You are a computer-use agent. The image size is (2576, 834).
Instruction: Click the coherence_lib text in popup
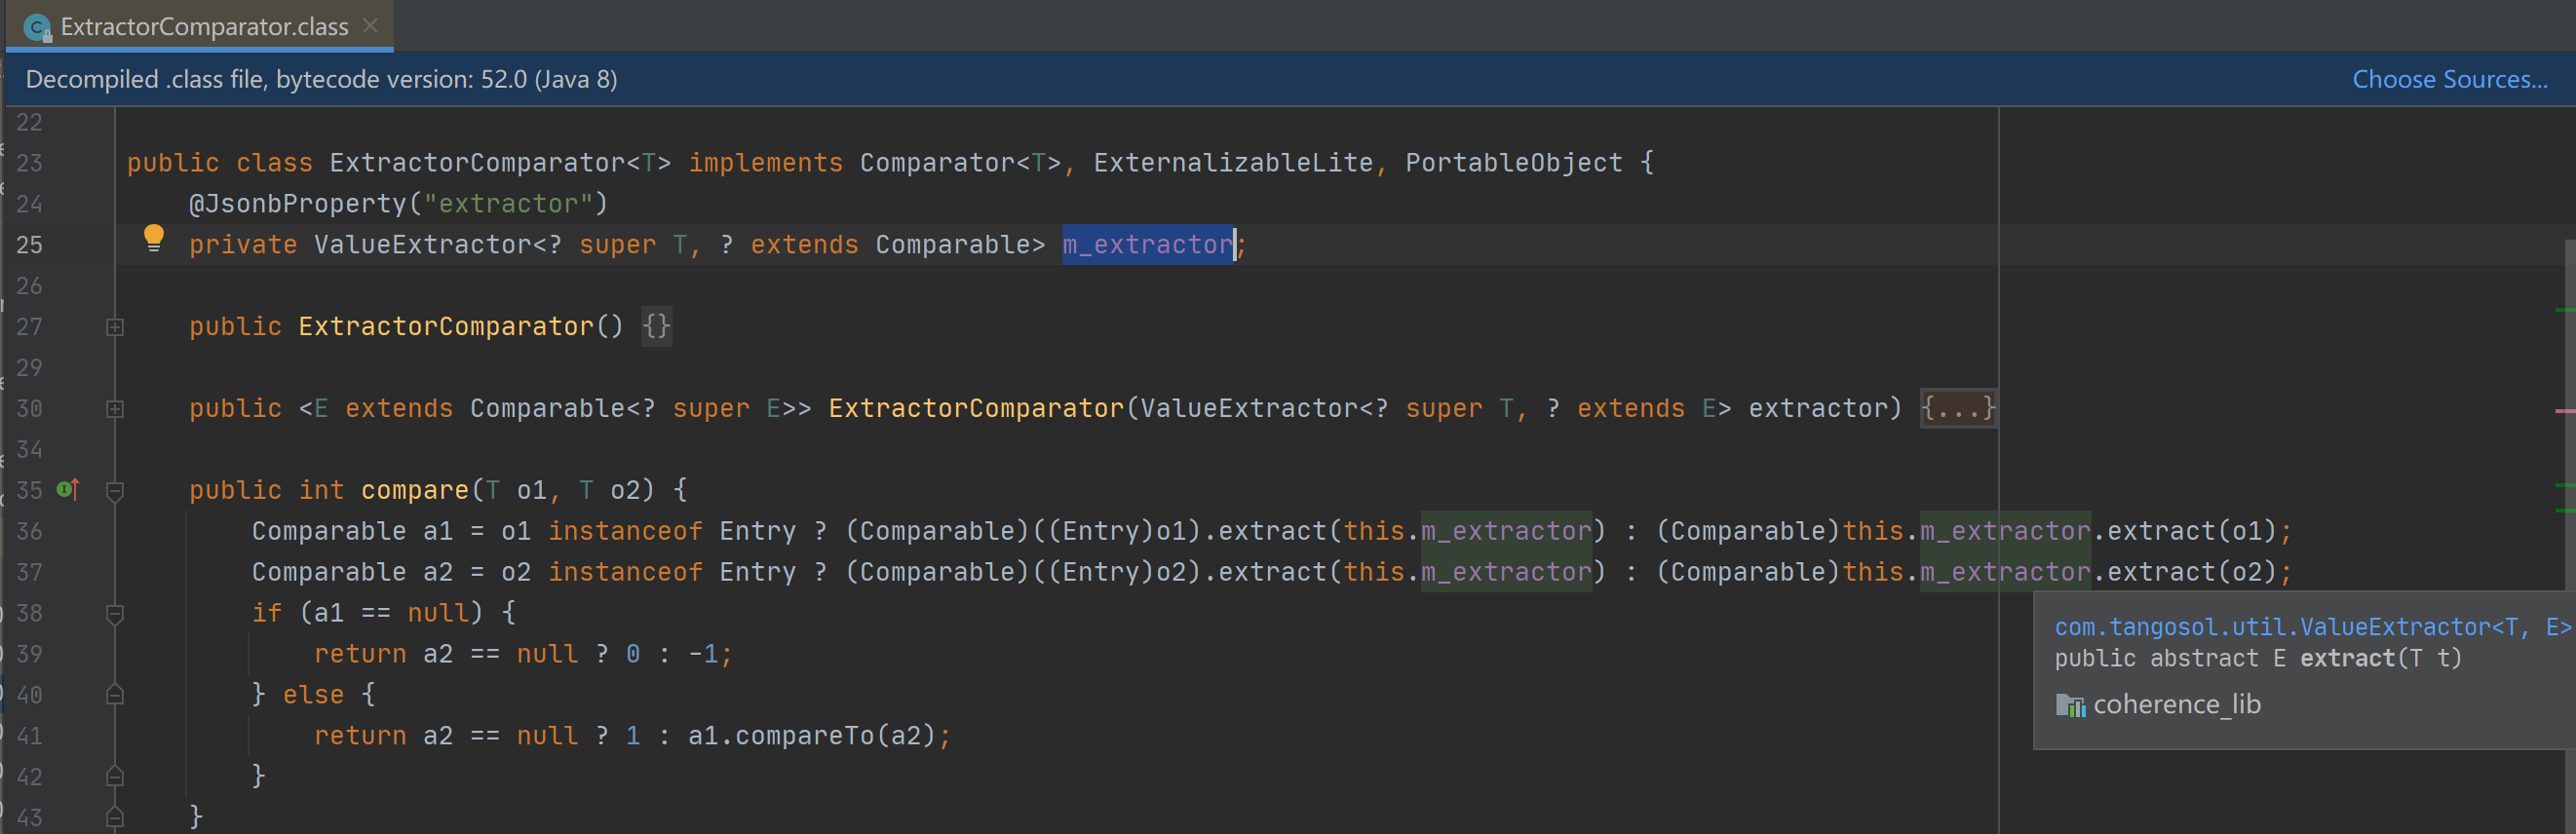[2176, 704]
